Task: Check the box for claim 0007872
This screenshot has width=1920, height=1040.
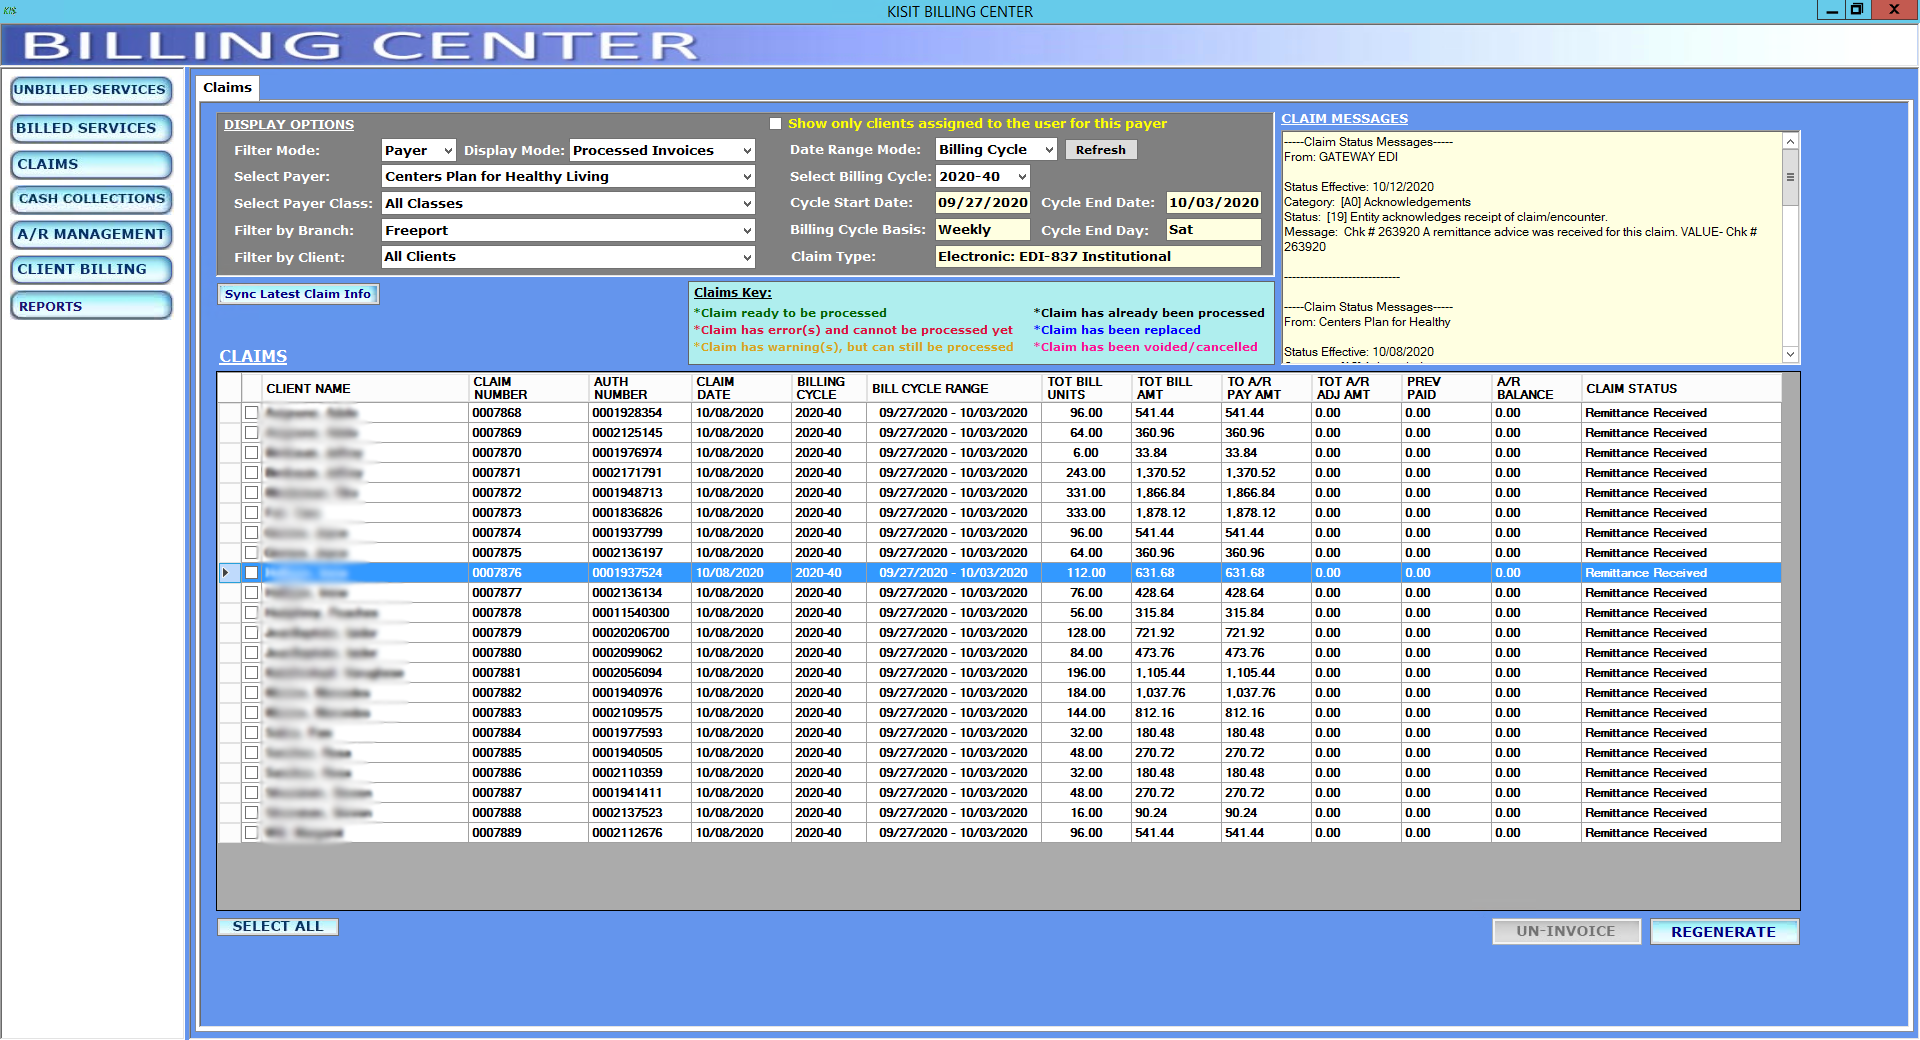Action: [252, 493]
